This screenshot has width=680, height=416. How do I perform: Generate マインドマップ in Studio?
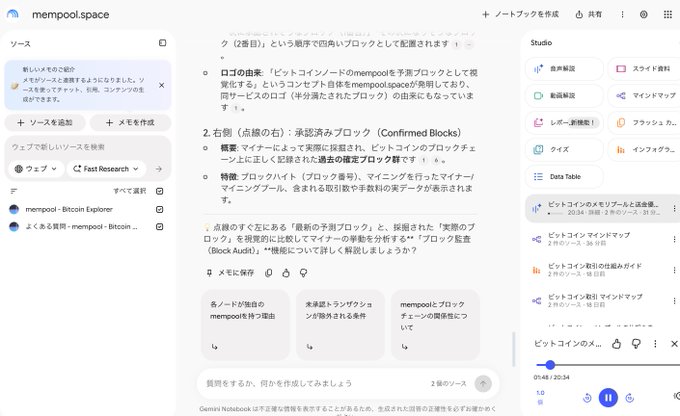[x=644, y=95]
